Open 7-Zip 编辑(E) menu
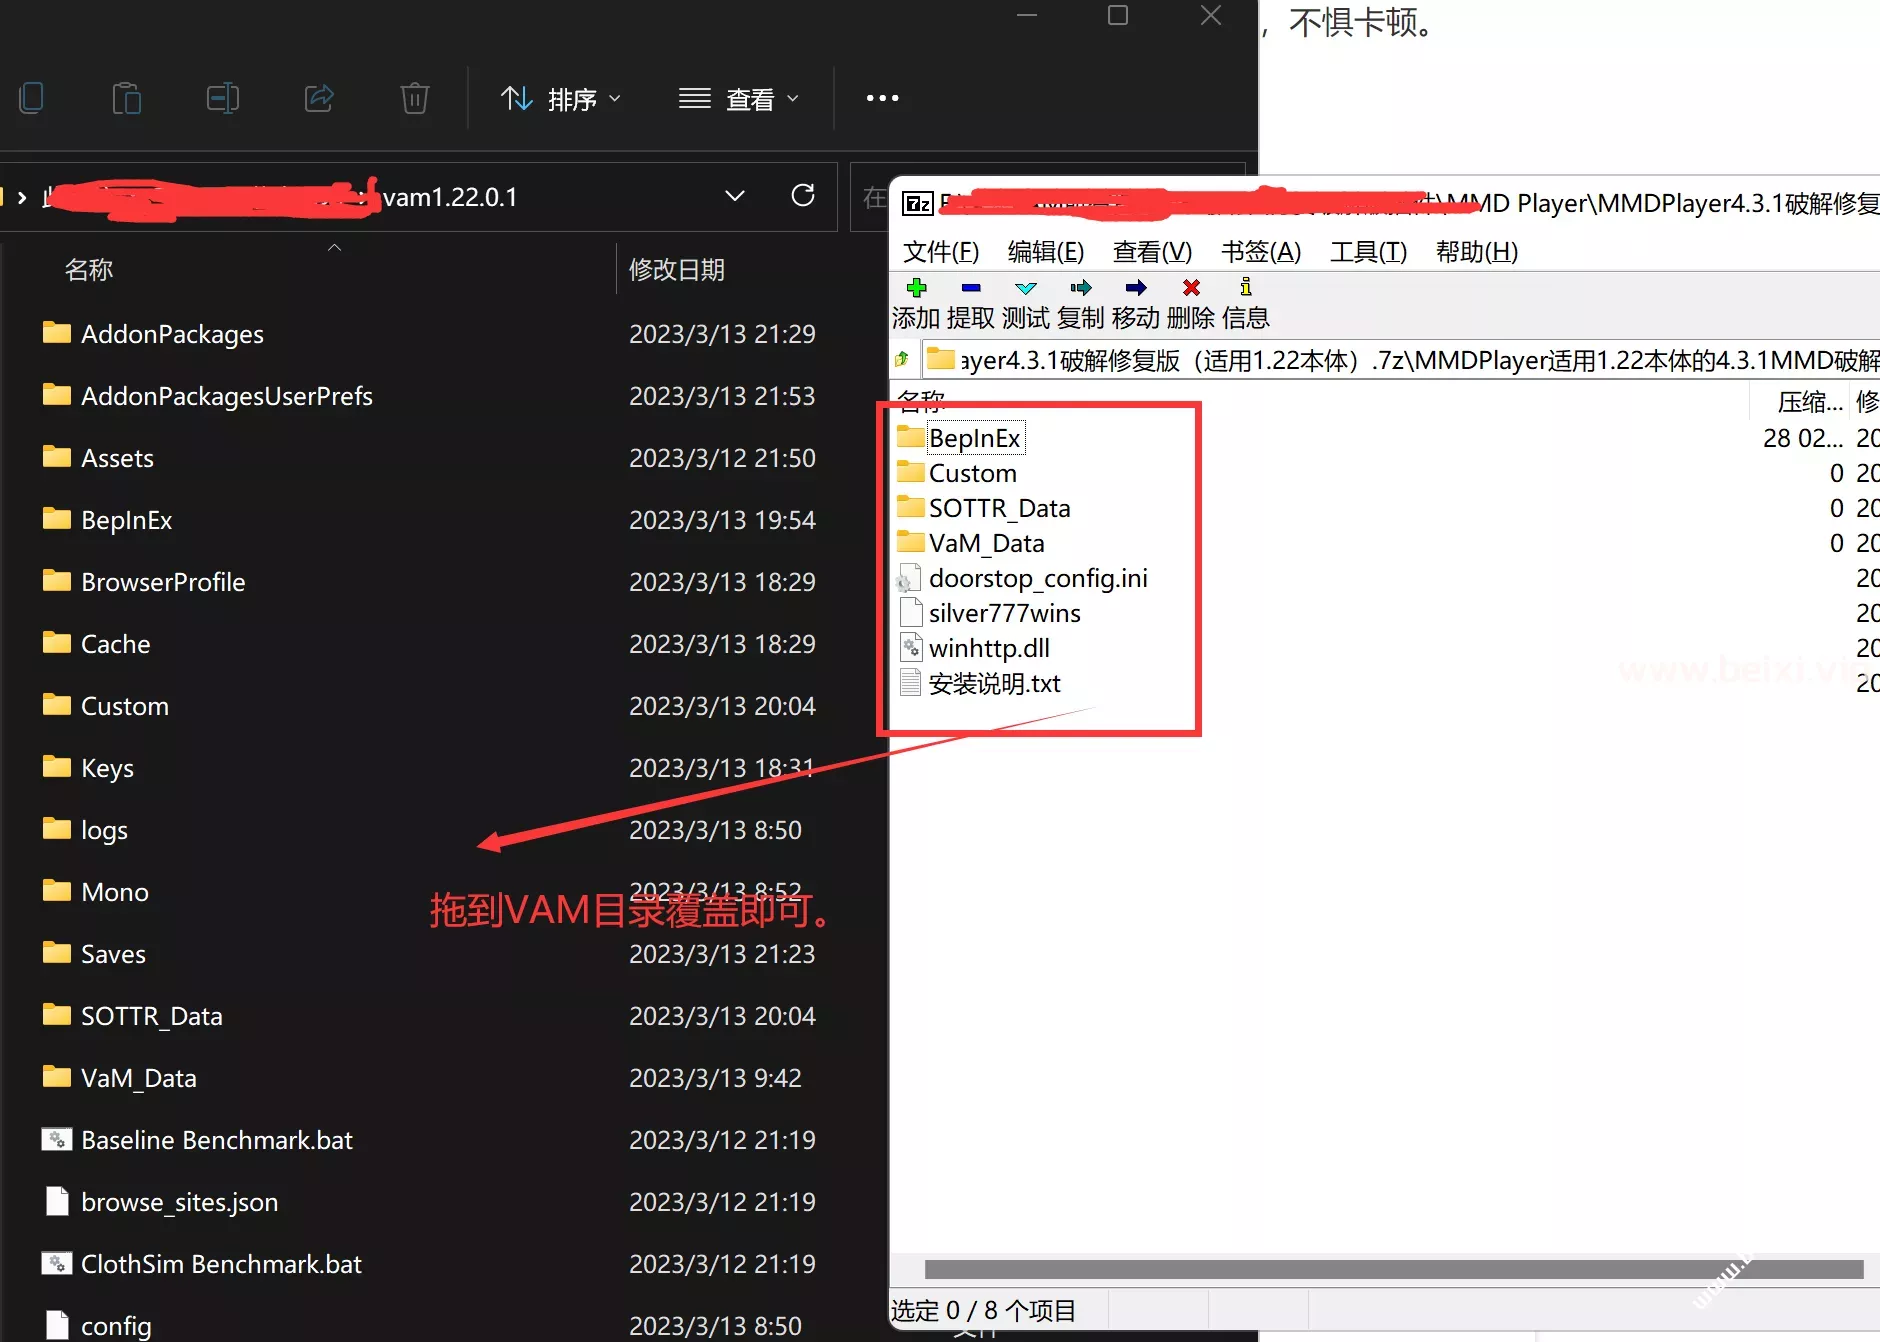 pyautogui.click(x=1046, y=252)
